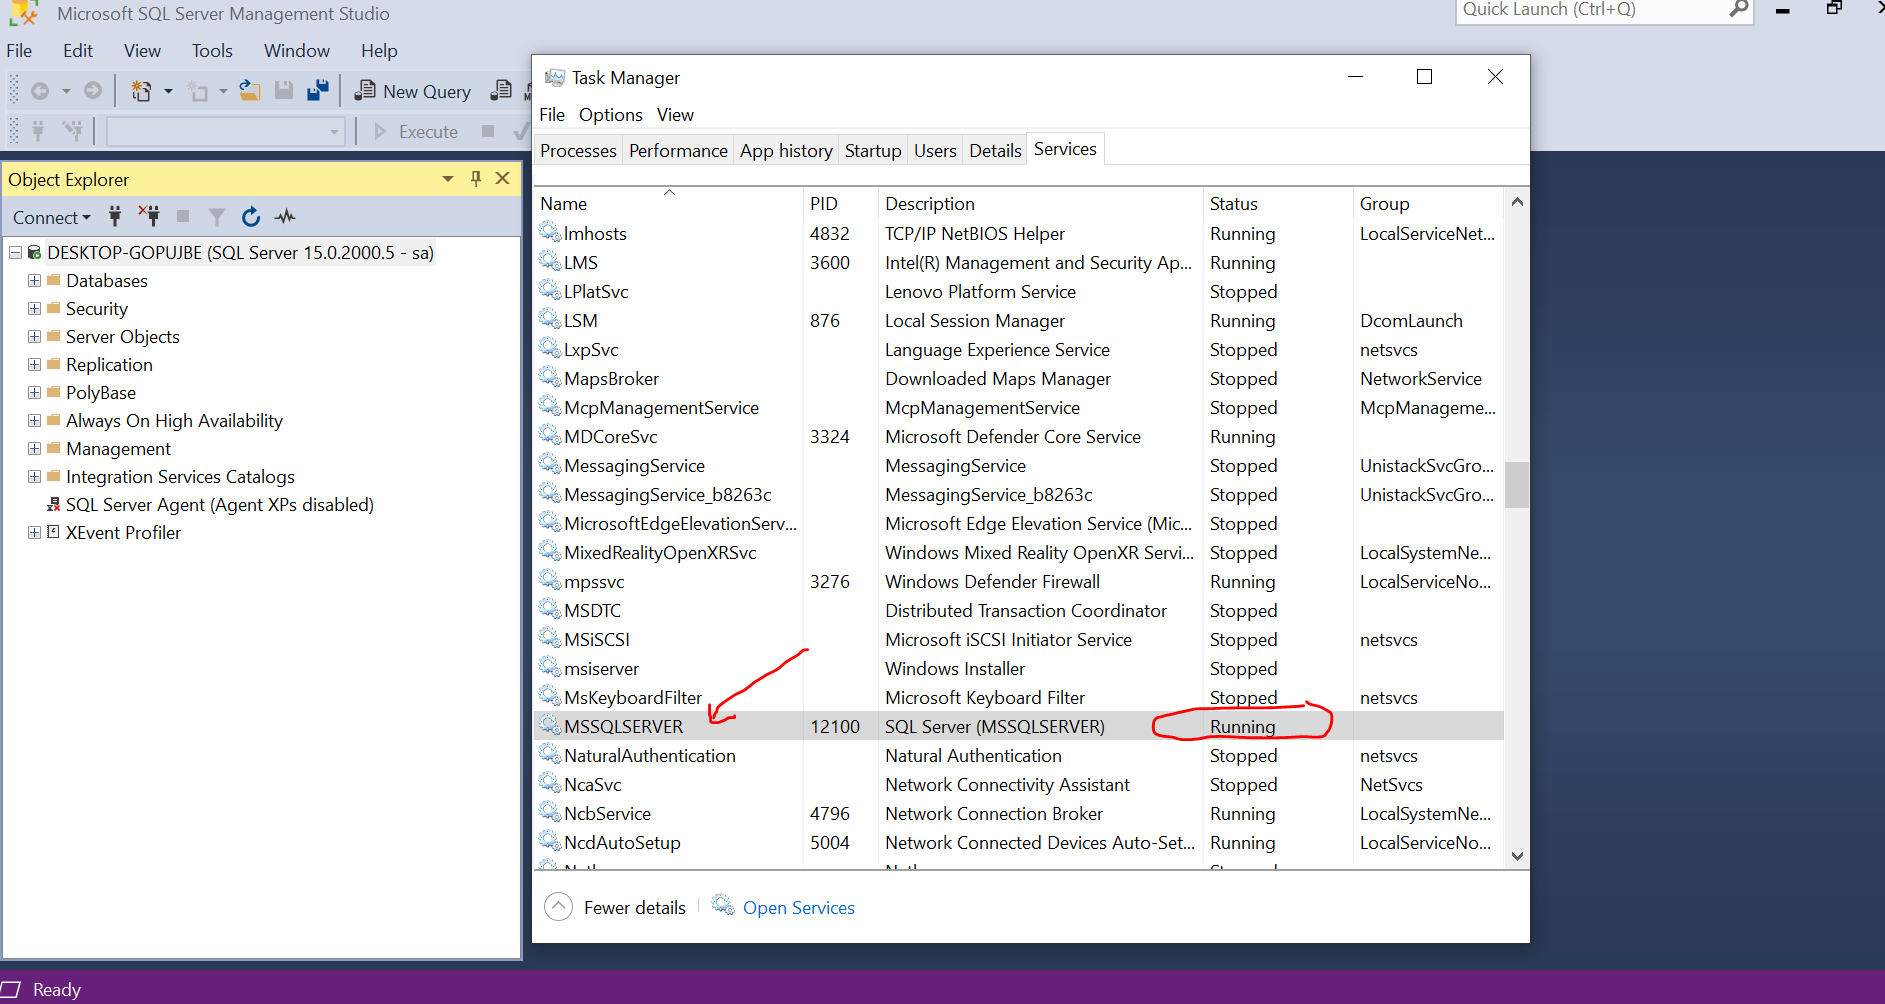Click Fewer details label in Task Manager
1885x1004 pixels.
click(635, 908)
